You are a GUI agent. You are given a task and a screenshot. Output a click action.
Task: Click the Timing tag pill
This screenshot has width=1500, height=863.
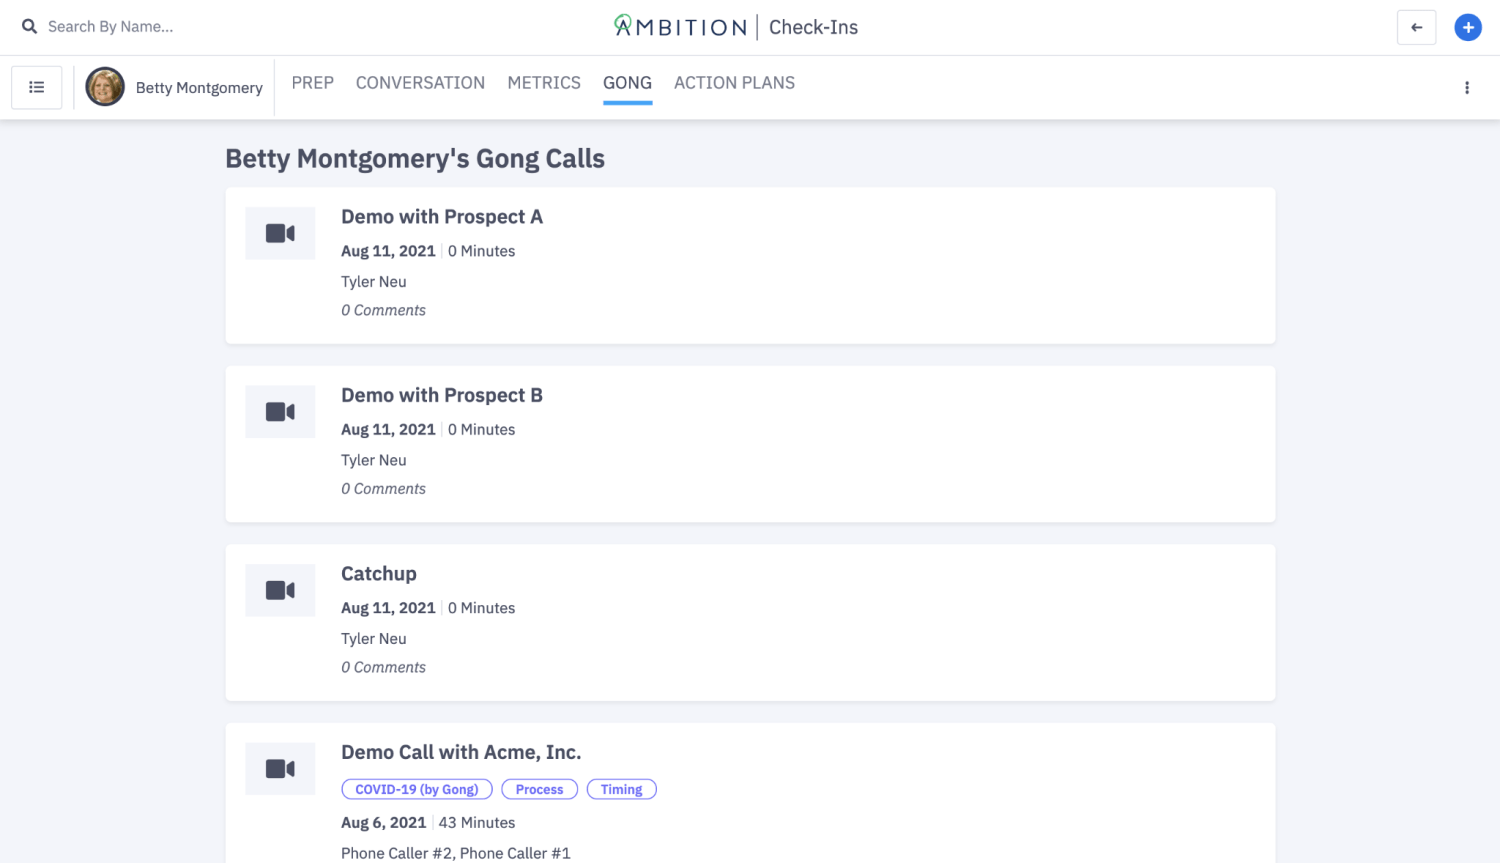621,790
